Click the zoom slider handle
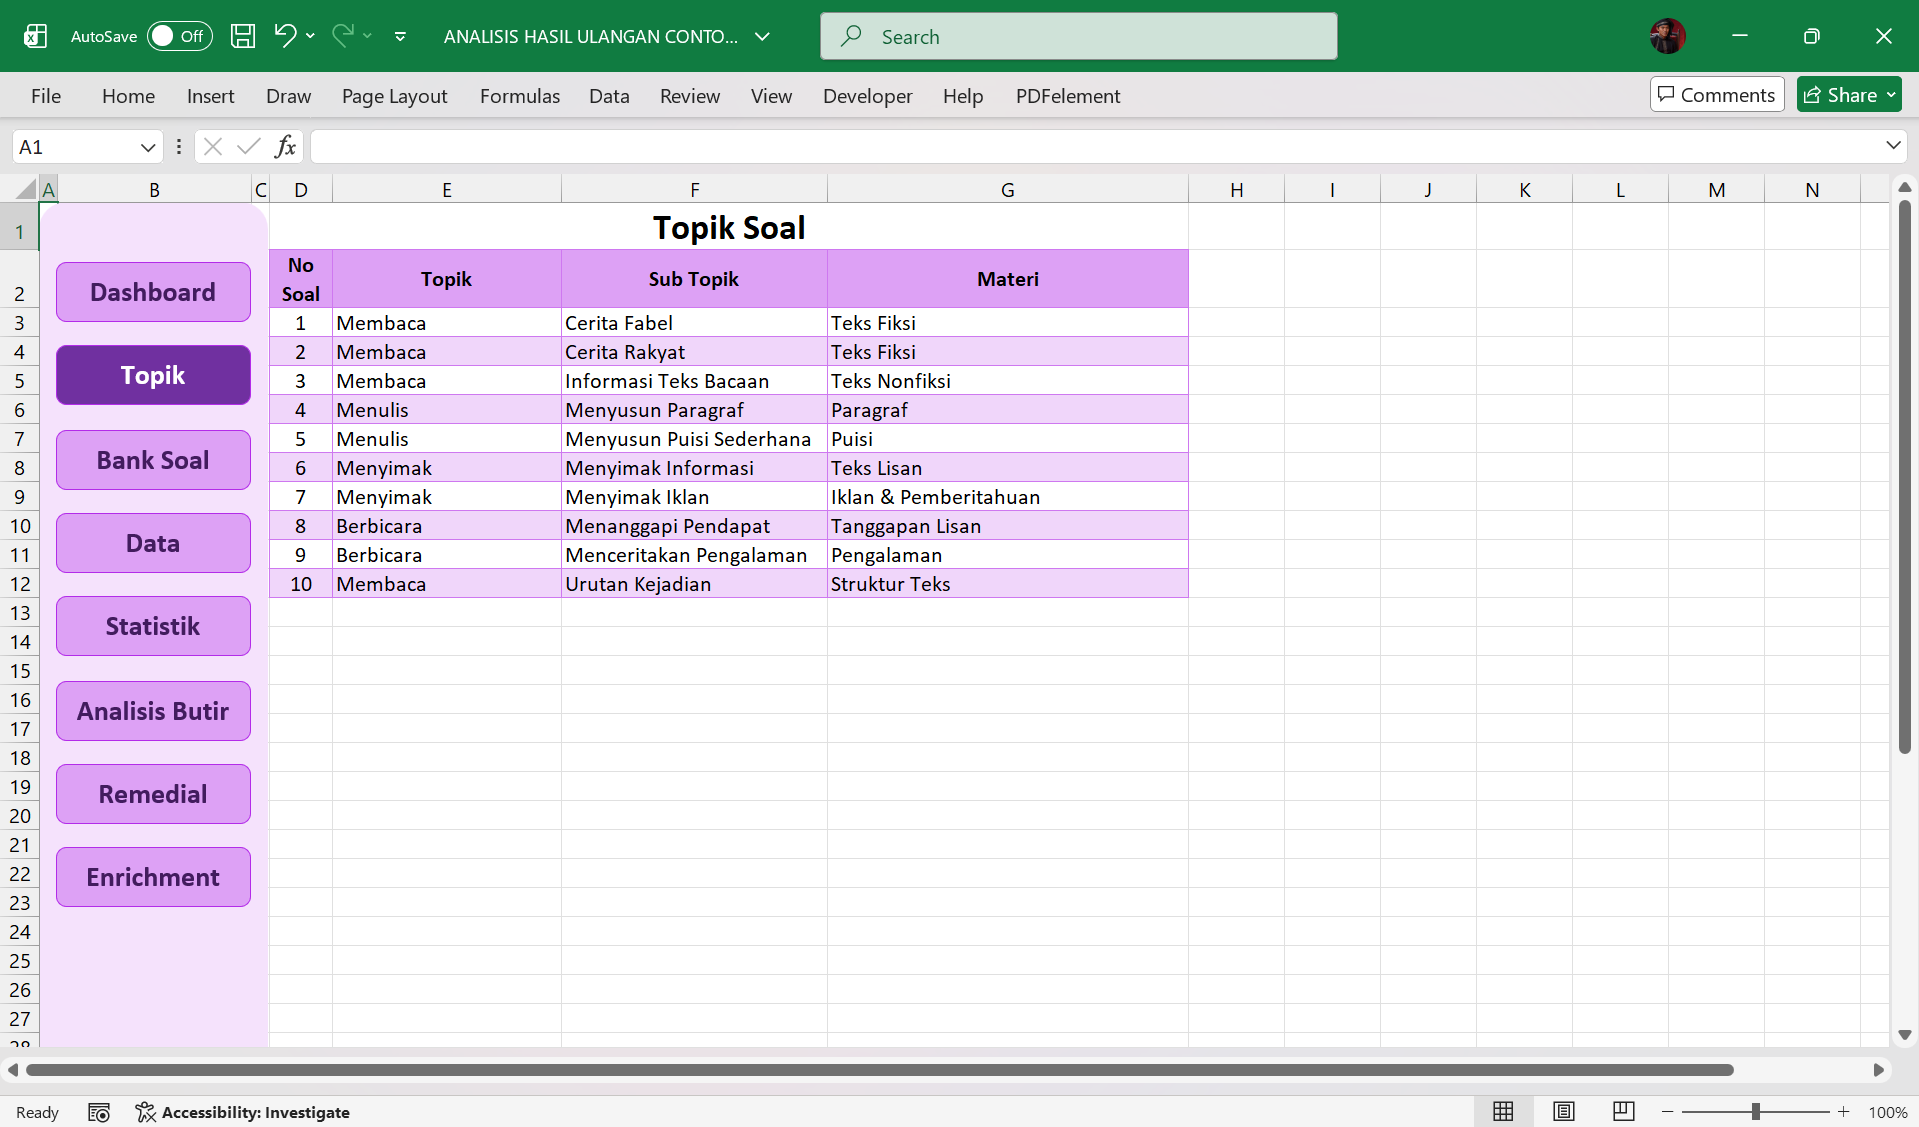Viewport: 1919px width, 1127px height. click(x=1756, y=1112)
